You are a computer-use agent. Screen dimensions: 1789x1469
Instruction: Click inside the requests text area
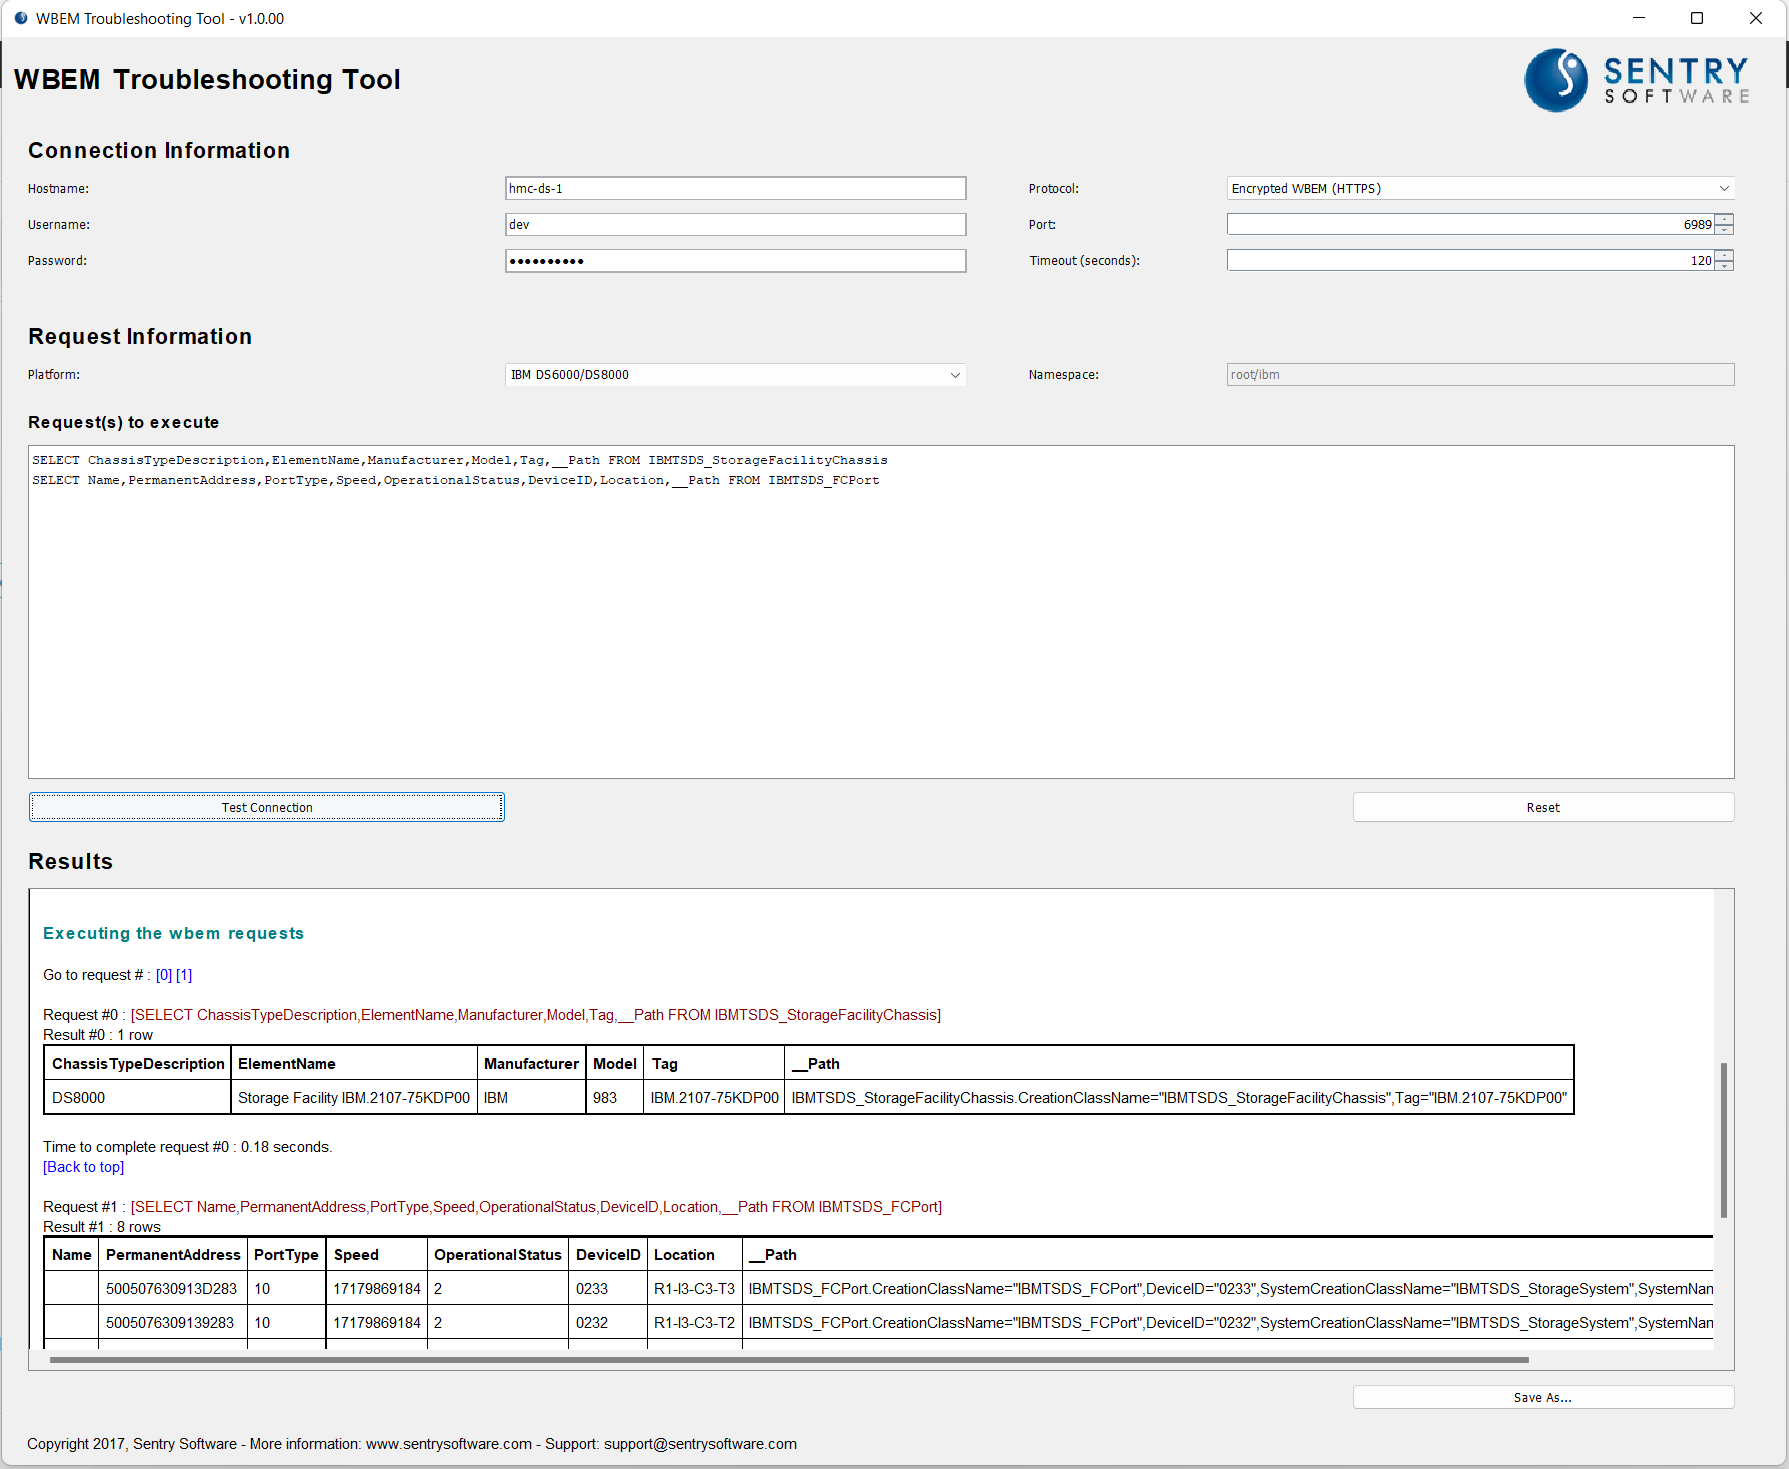(x=881, y=612)
